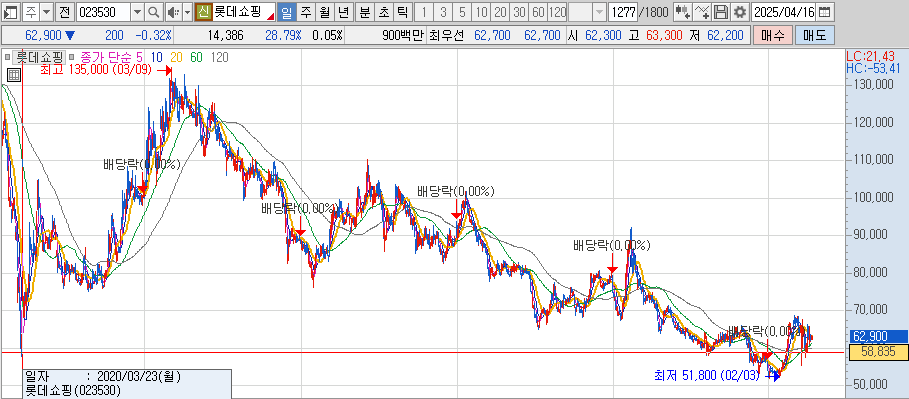Screen dimensions: 909x399
Task: Click the -0.32% change rate value
Action: coord(154,35)
